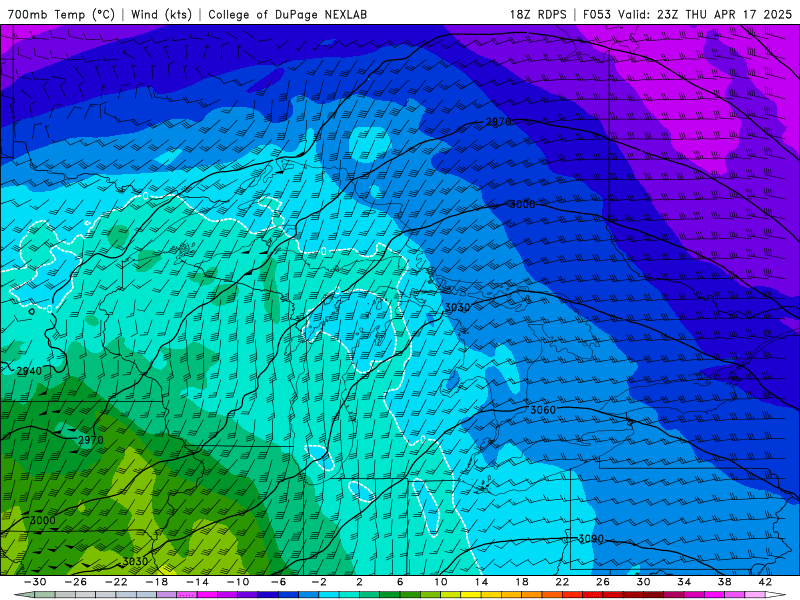800x600 pixels.
Task: Click the 3000 contour label over blue shading
Action: pos(522,204)
